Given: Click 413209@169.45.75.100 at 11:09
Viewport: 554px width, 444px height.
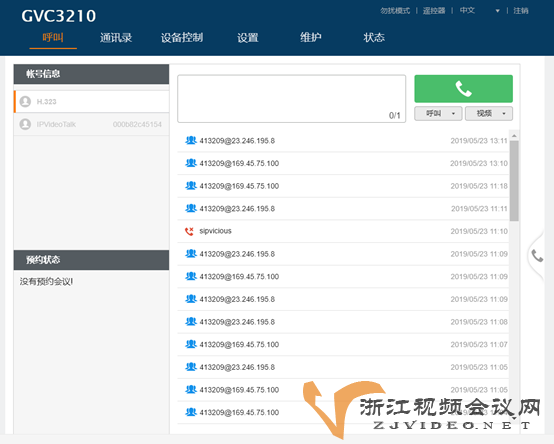Looking at the screenshot, I should pos(343,277).
